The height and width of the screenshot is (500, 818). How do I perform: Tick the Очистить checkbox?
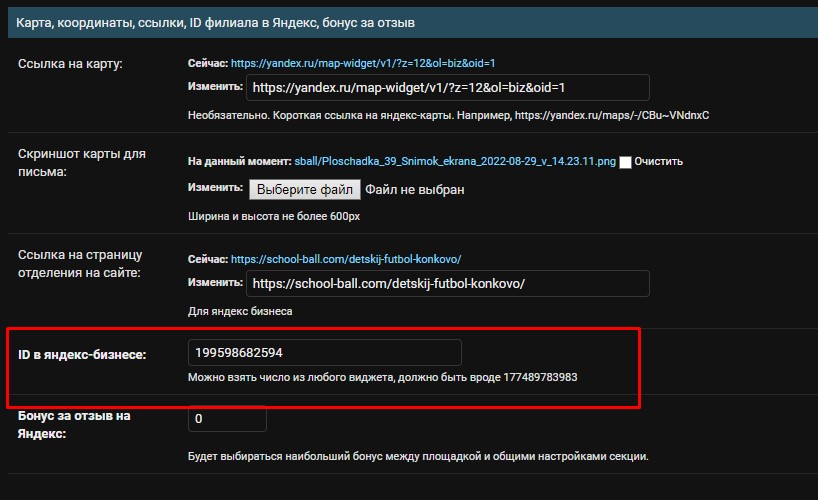click(x=626, y=162)
